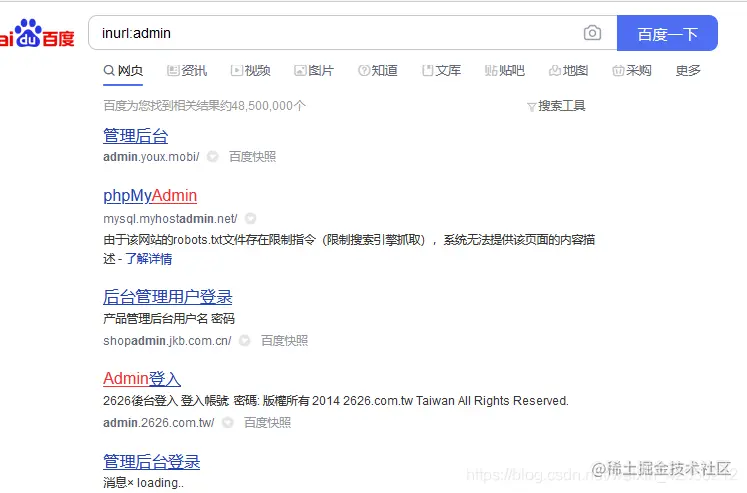Image resolution: width=747 pixels, height=493 pixels.
Task: Open the 管理后台登录 result link
Action: point(151,462)
